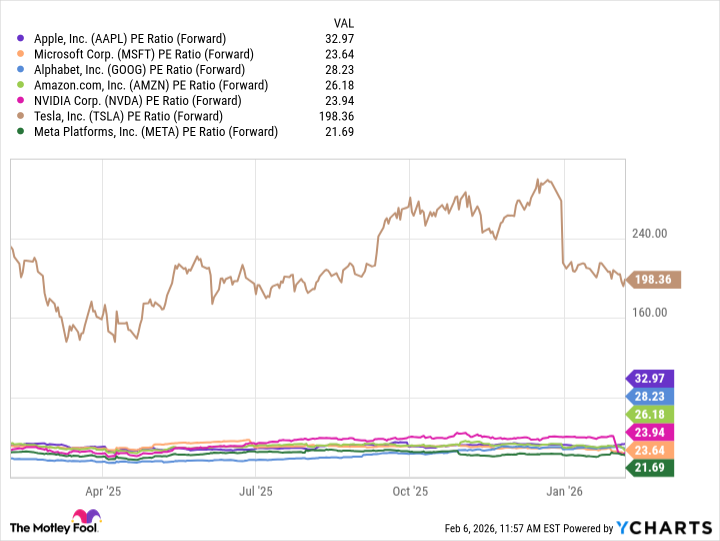Select Apple, Inc. (AAPL) PE Ratio legend label

[138, 38]
